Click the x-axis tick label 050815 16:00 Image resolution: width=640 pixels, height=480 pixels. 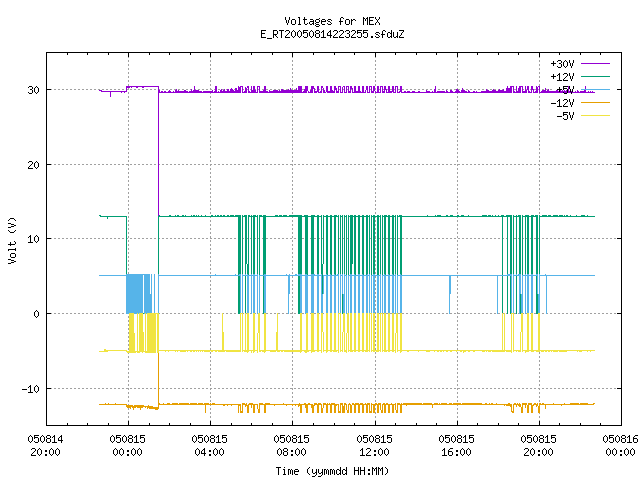[x=456, y=445]
